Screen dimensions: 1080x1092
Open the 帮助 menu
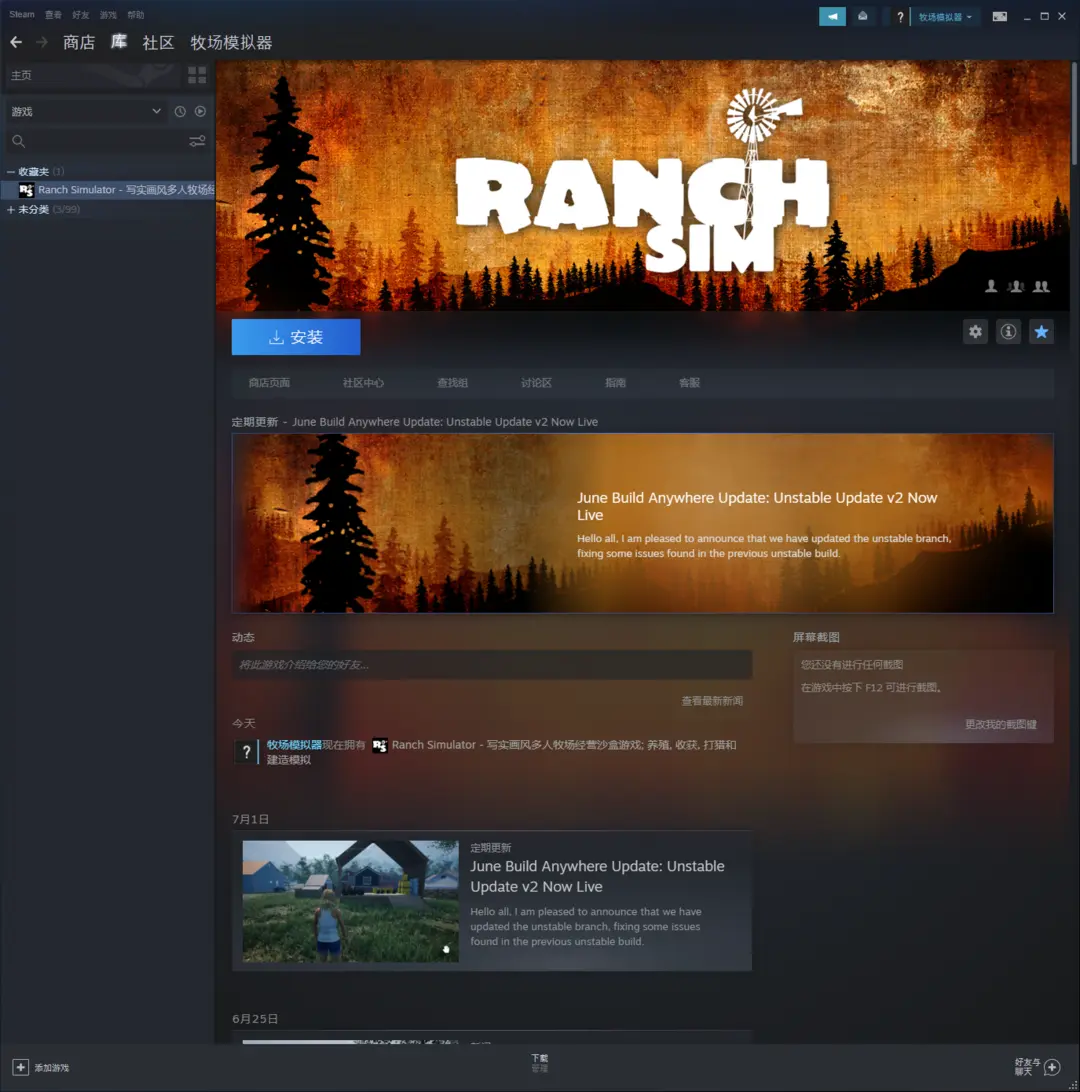(x=136, y=15)
